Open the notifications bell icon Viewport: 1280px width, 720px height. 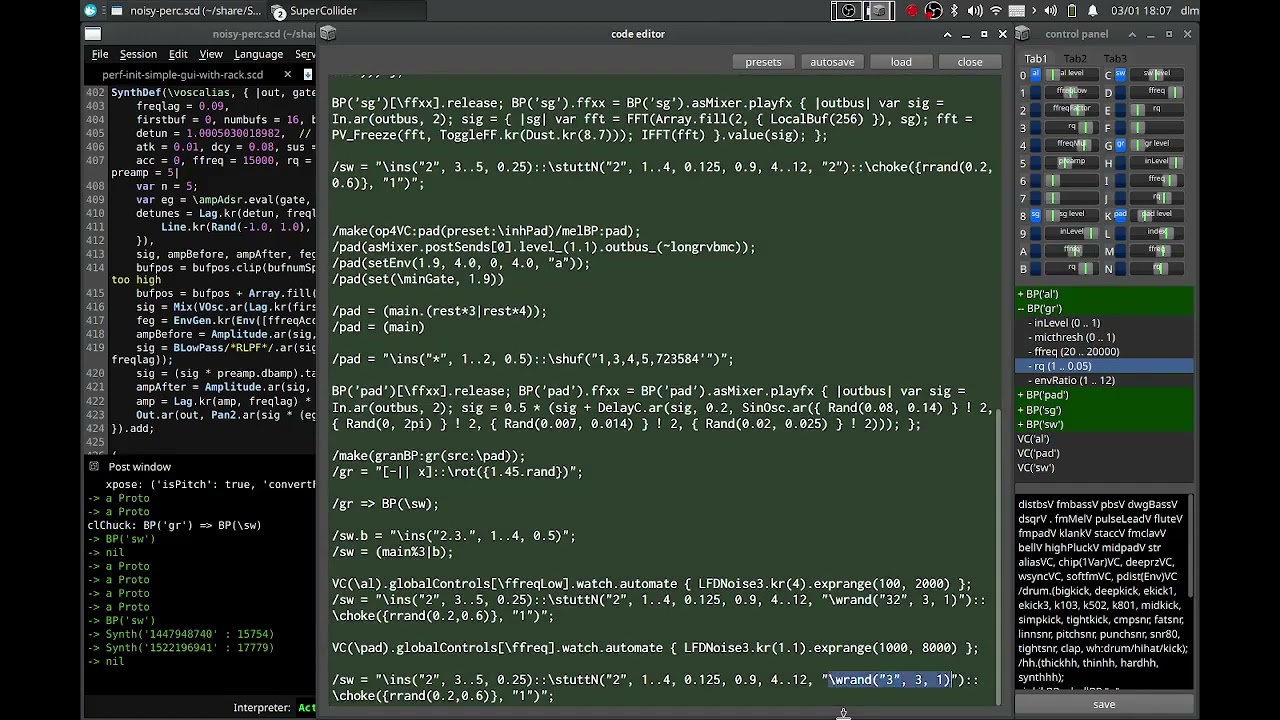1093,11
